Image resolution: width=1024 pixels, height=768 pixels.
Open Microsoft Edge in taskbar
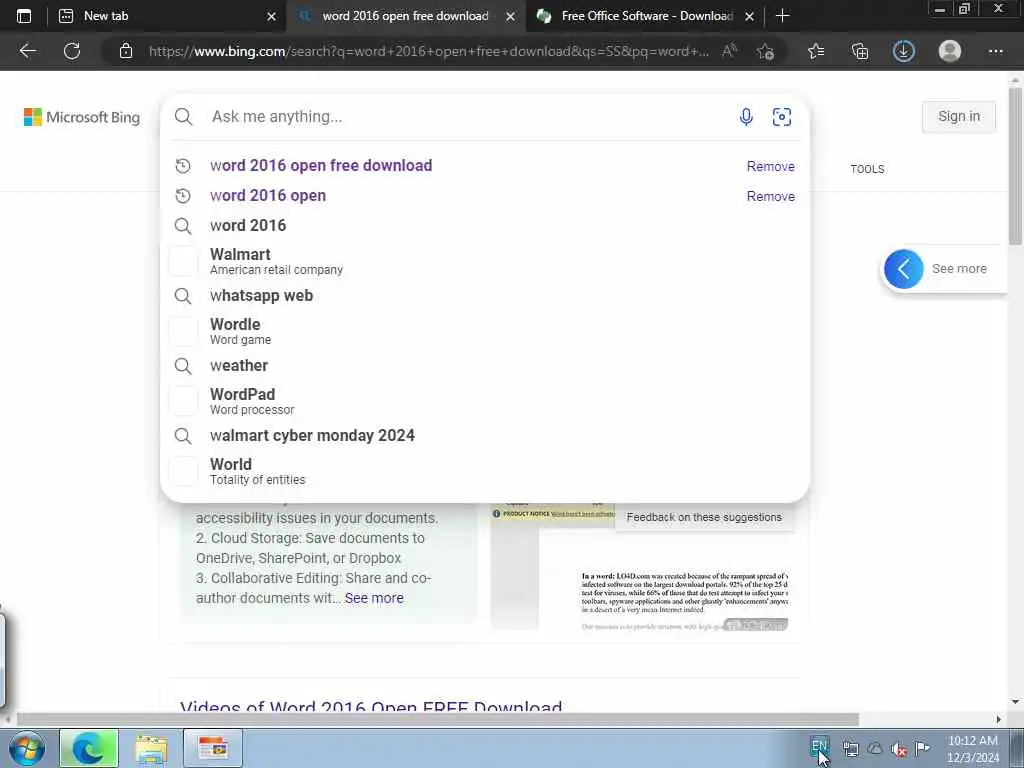[x=89, y=748]
